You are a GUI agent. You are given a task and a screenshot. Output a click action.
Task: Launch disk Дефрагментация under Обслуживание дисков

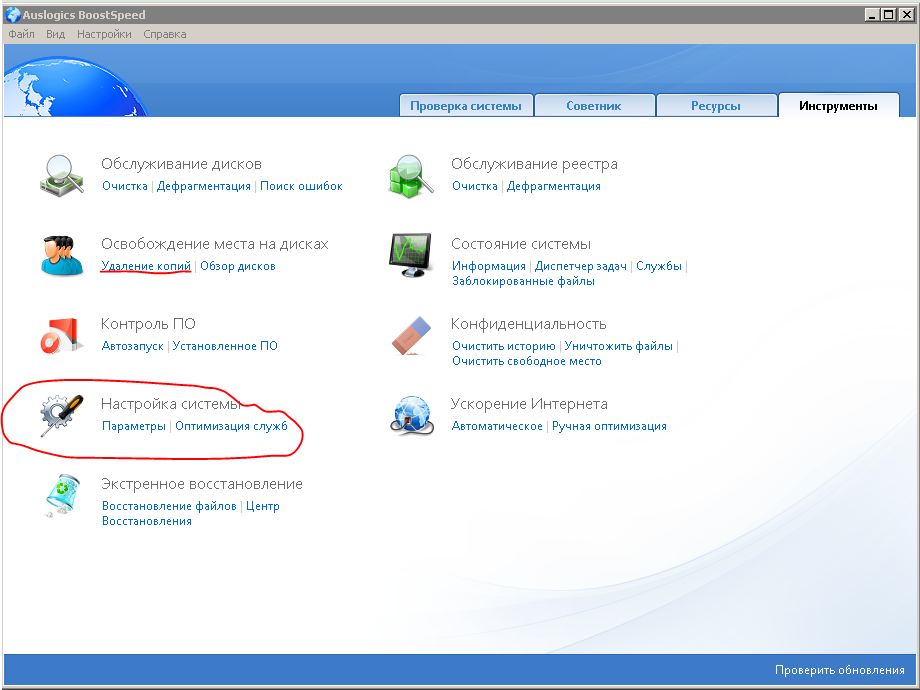[204, 186]
